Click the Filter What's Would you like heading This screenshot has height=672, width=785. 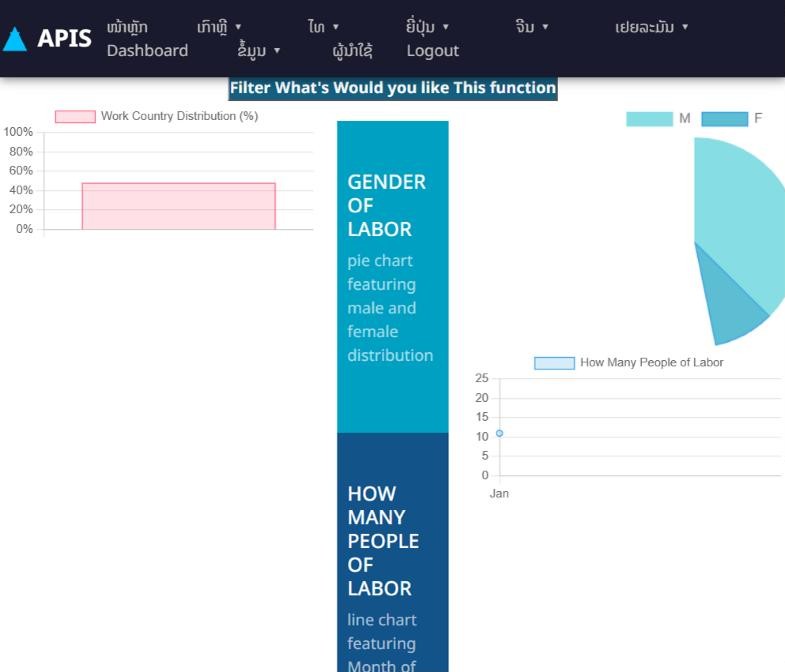tap(393, 88)
